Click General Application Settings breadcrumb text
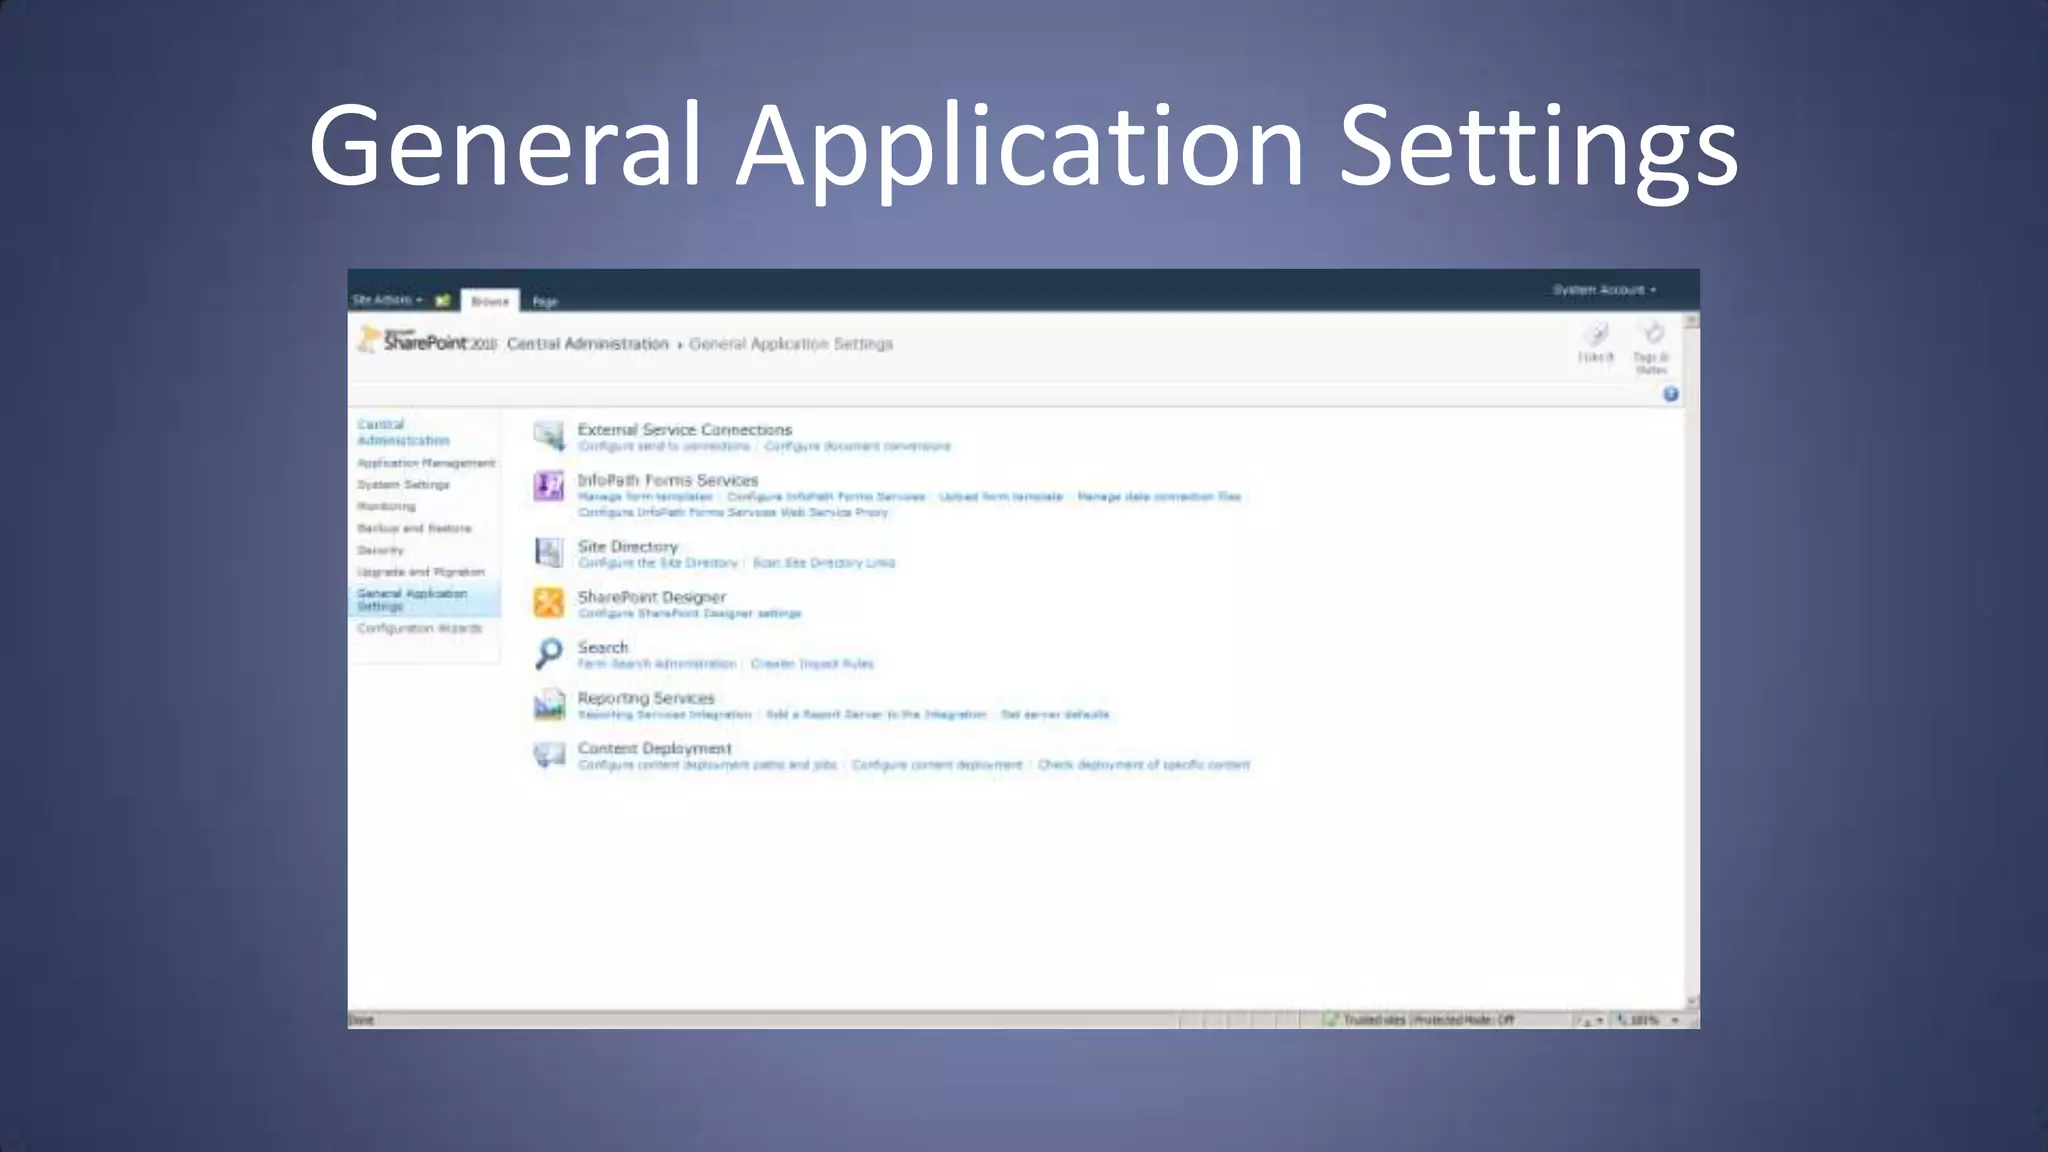 (791, 344)
